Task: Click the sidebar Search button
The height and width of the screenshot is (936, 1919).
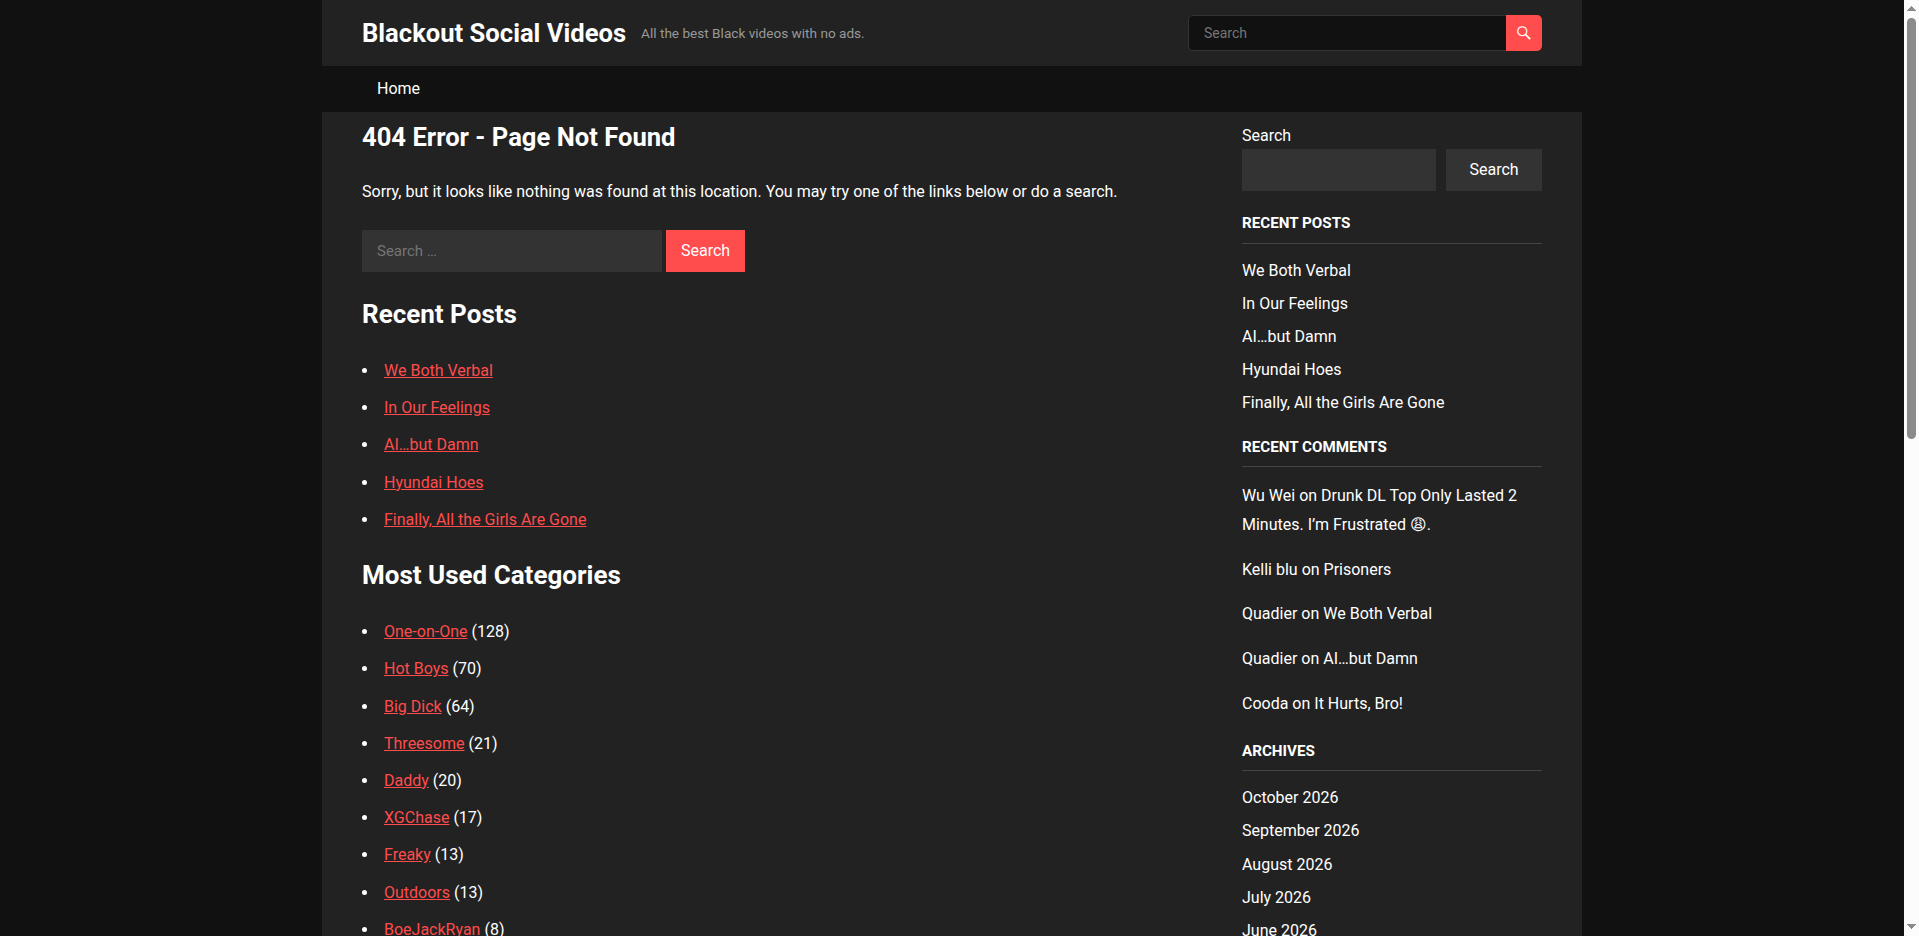Action: 1493,170
